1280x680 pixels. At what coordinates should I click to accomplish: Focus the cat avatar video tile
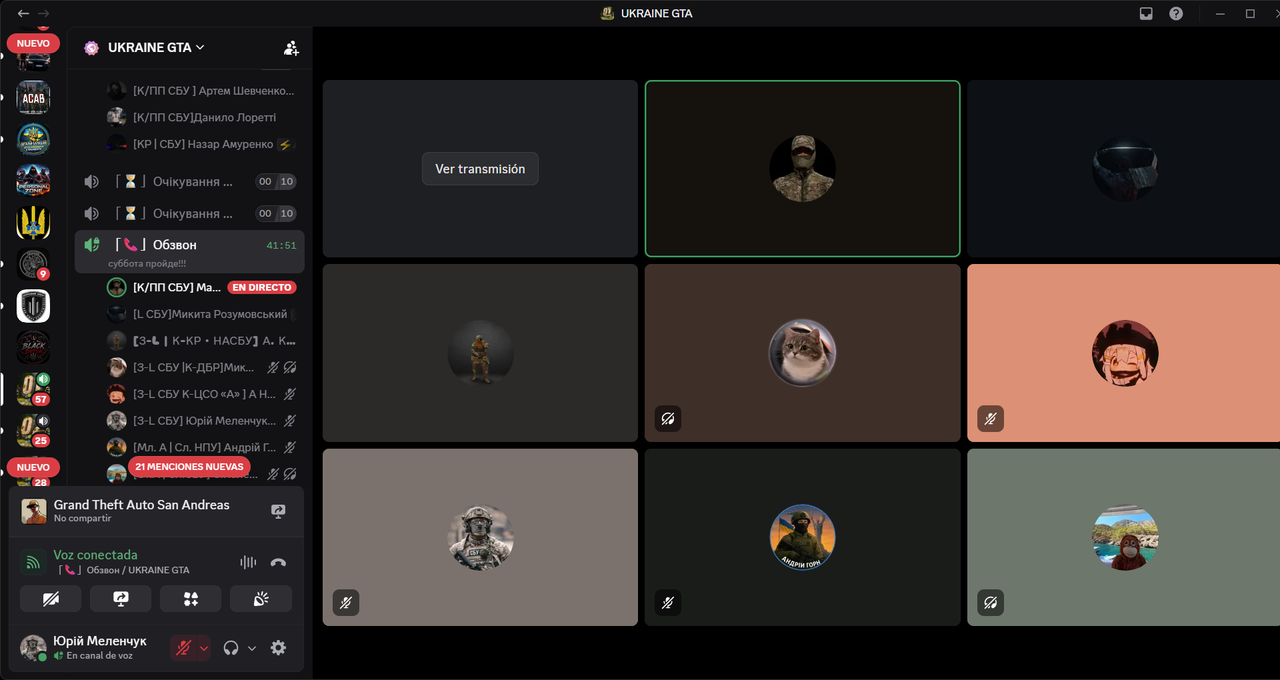coord(802,353)
